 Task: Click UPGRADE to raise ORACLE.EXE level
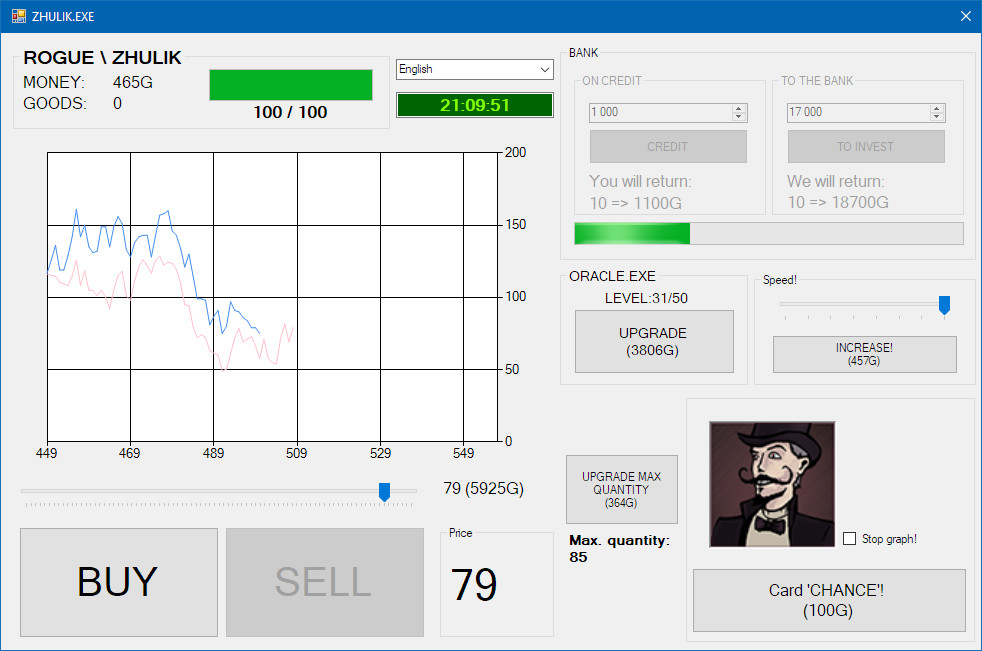click(x=654, y=341)
